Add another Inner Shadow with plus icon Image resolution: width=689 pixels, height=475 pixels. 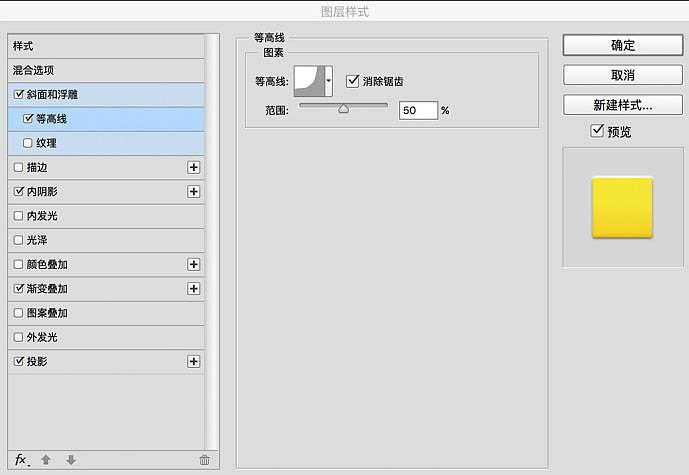[194, 192]
